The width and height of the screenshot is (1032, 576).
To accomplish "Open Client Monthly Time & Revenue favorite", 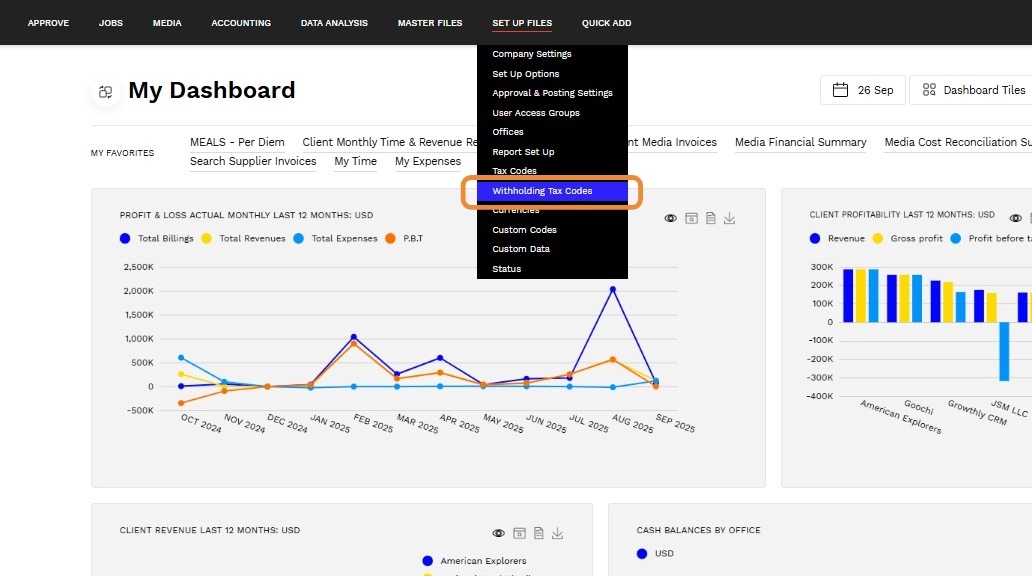I will [390, 142].
